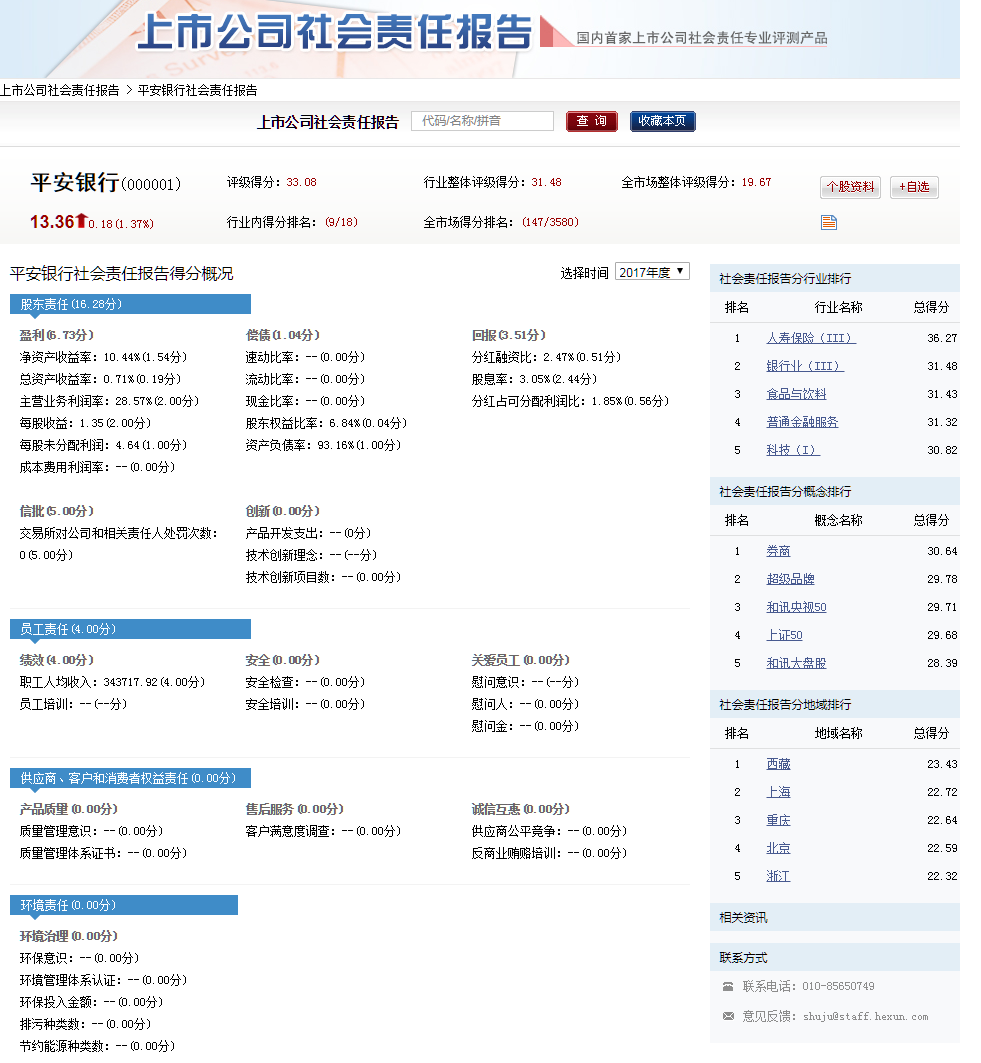Select 供应商、客户和消费者权益责任 section header
This screenshot has height=1063, width=981.
[x=130, y=778]
